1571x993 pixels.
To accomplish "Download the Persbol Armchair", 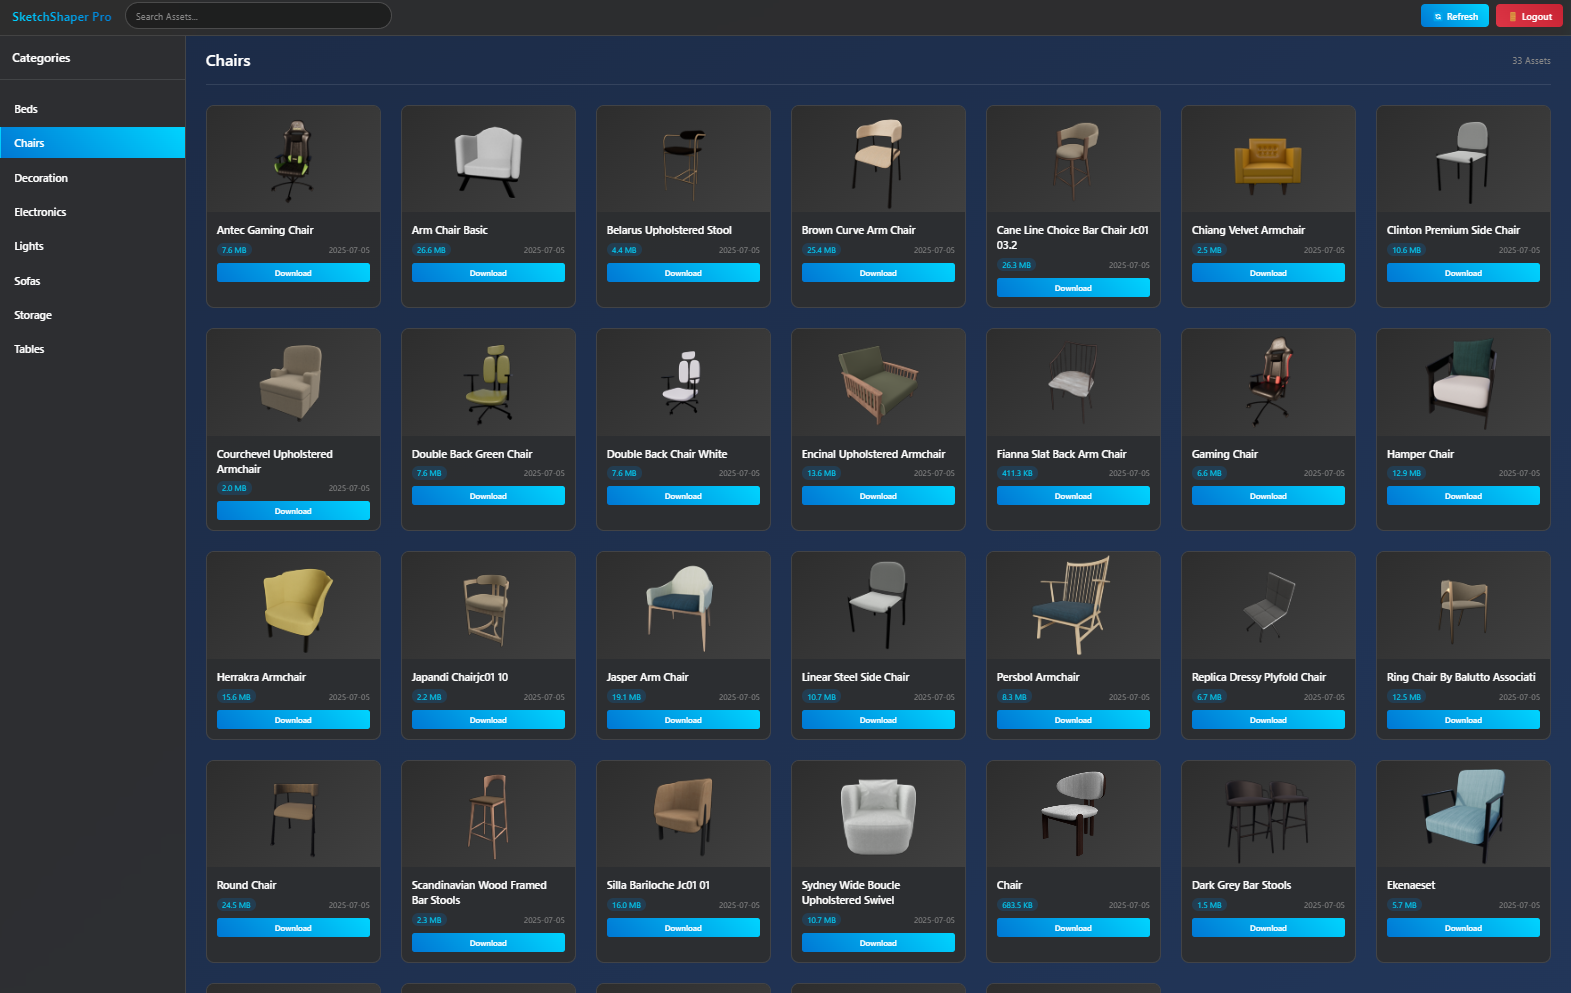I will pos(1073,720).
